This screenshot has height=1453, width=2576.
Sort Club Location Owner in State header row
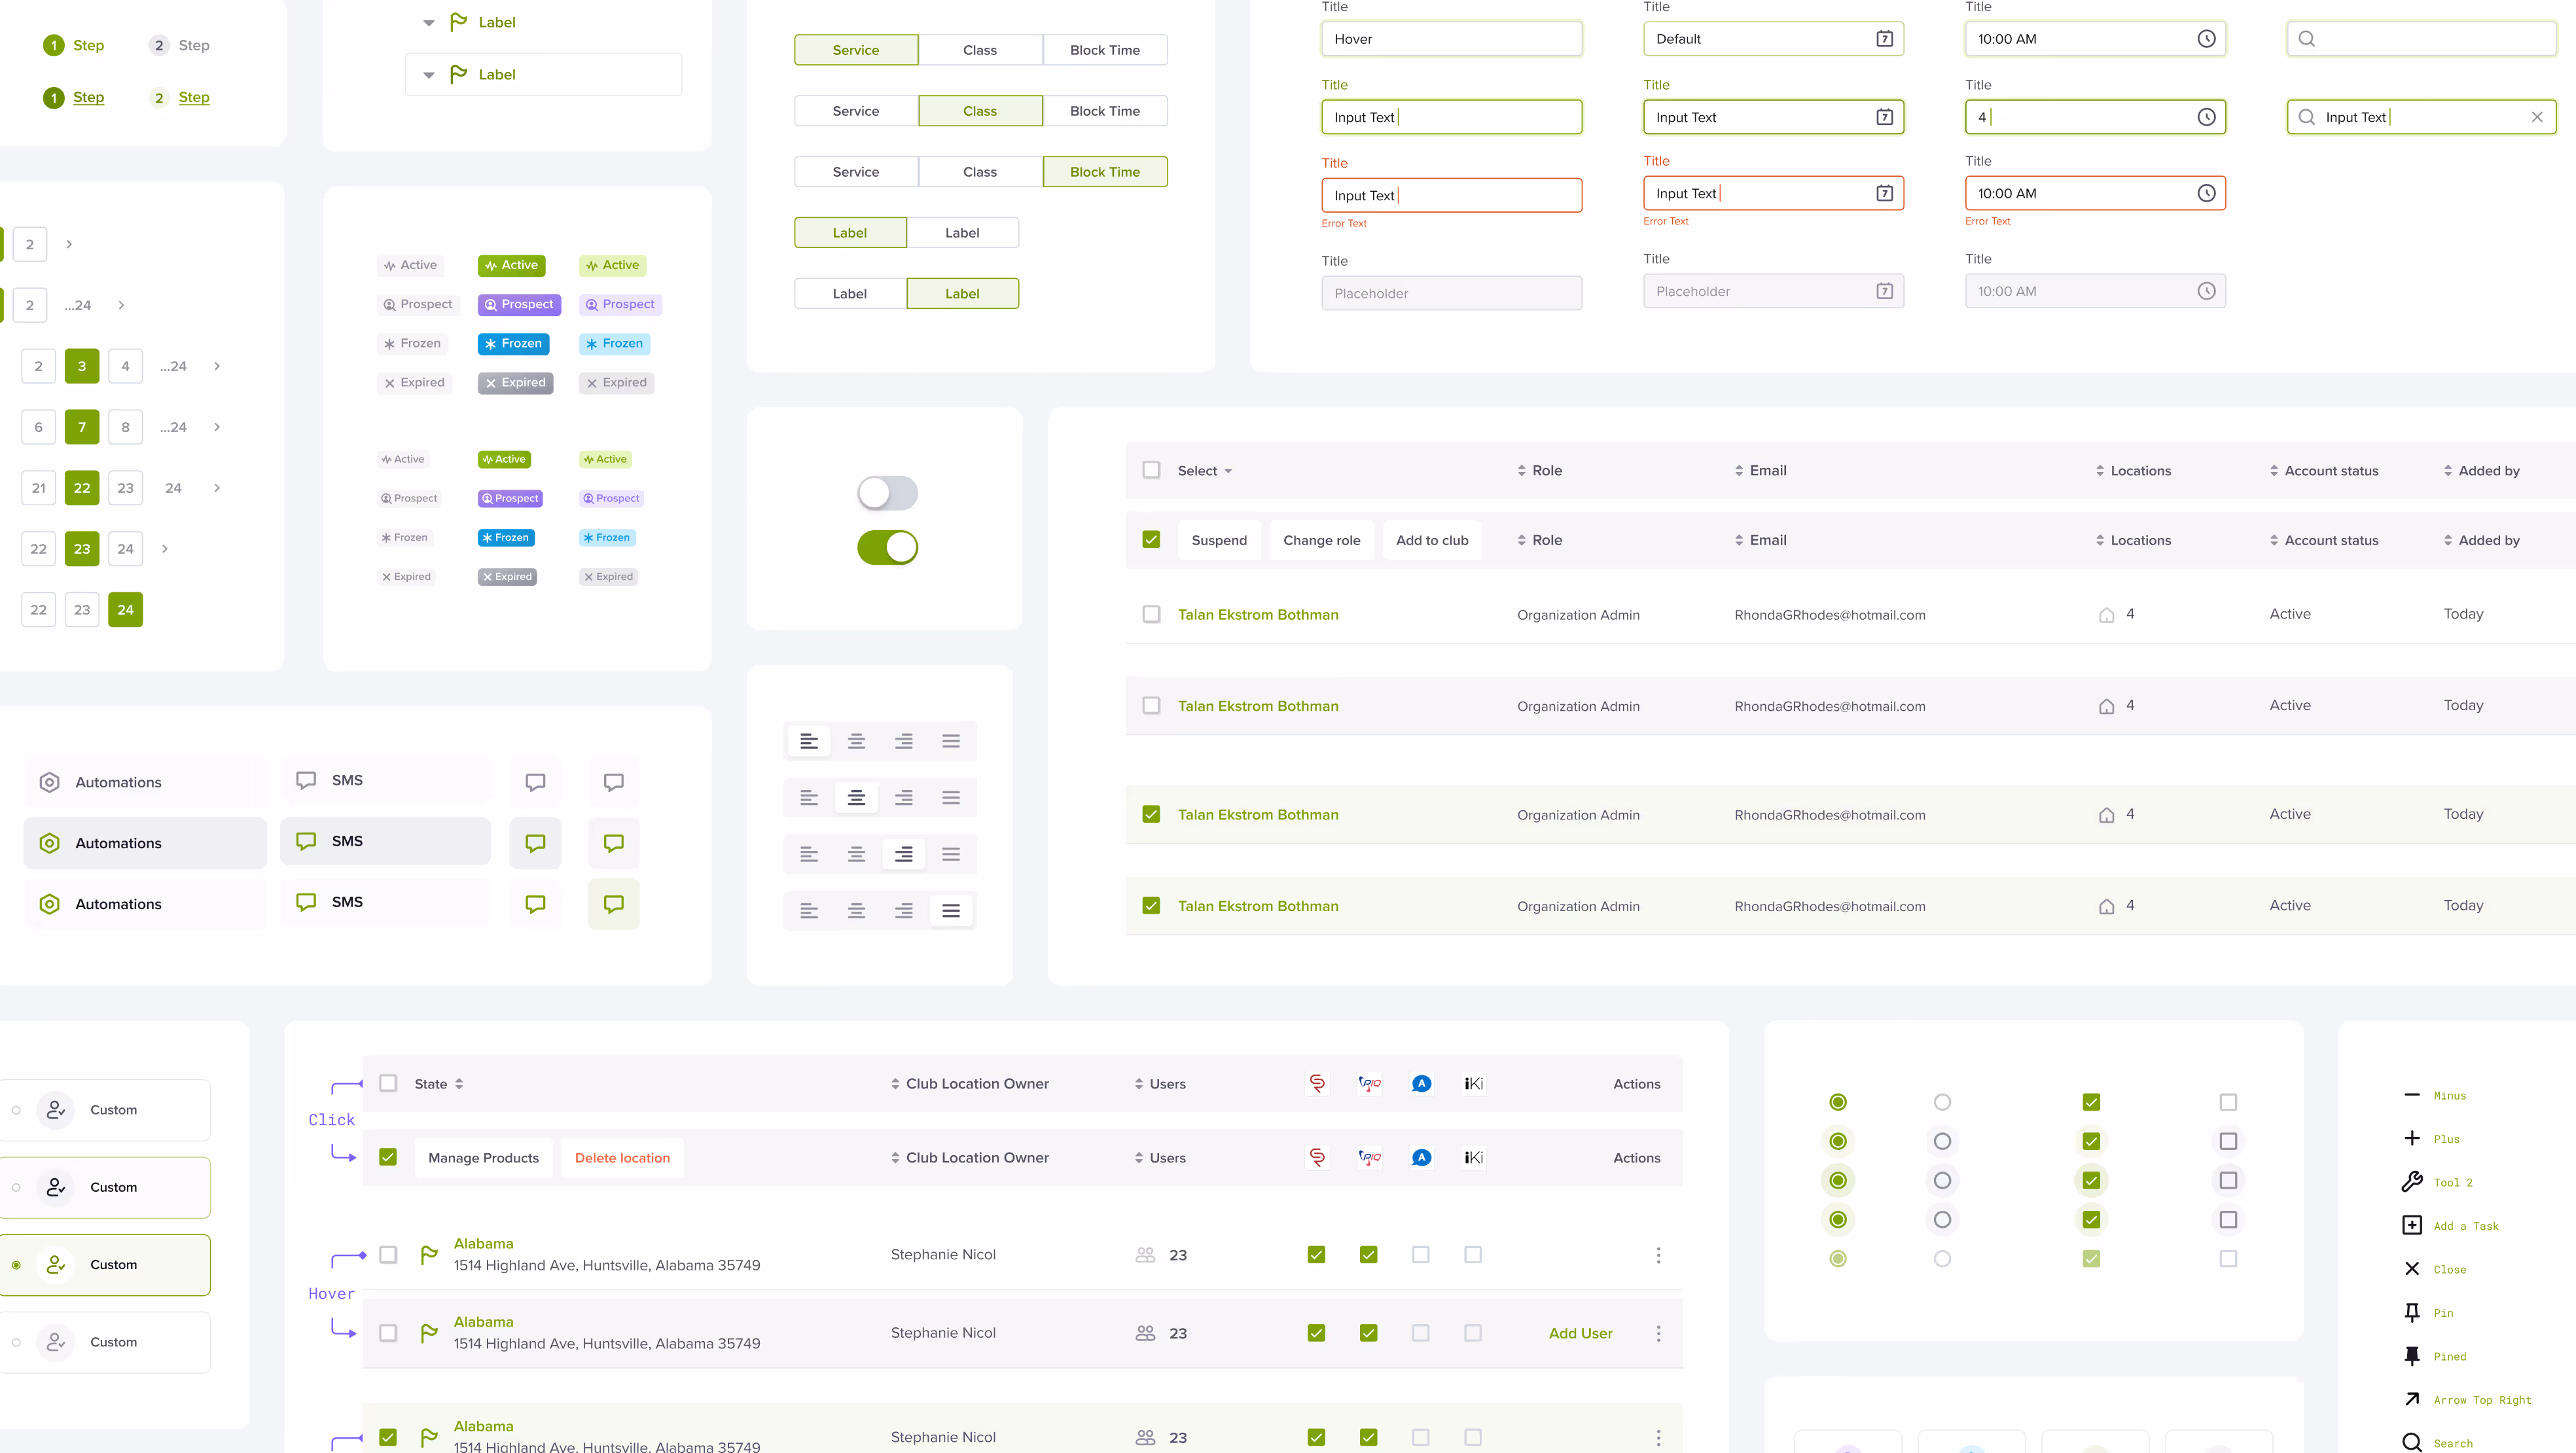point(894,1084)
